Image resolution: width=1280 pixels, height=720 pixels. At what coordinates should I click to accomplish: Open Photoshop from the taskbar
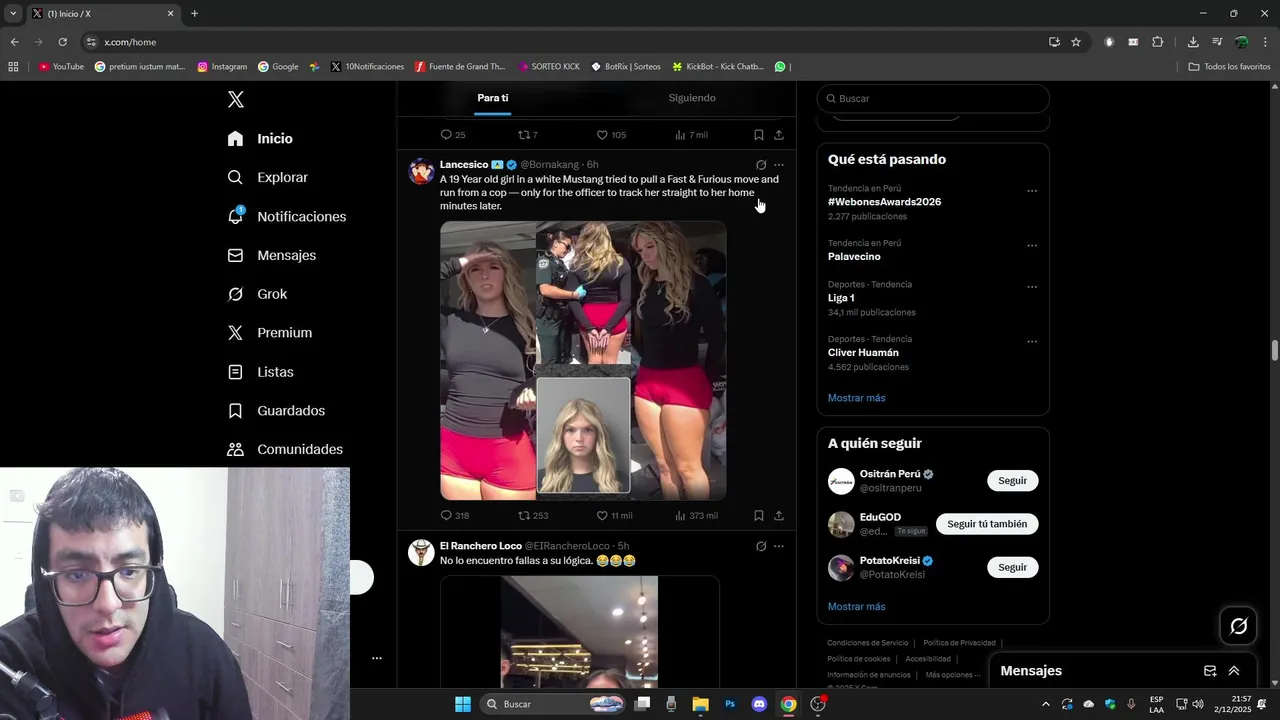(730, 704)
